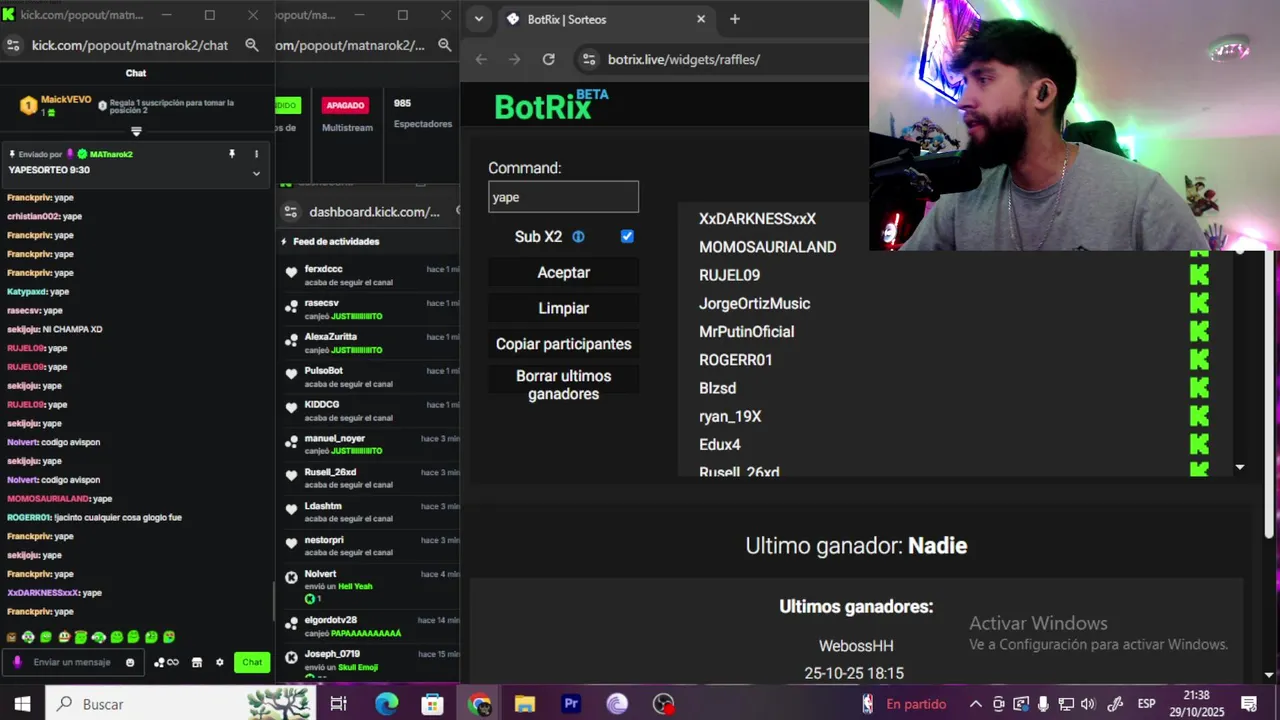This screenshot has height=720, width=1280.
Task: Reload the BotRix page
Action: coord(548,59)
